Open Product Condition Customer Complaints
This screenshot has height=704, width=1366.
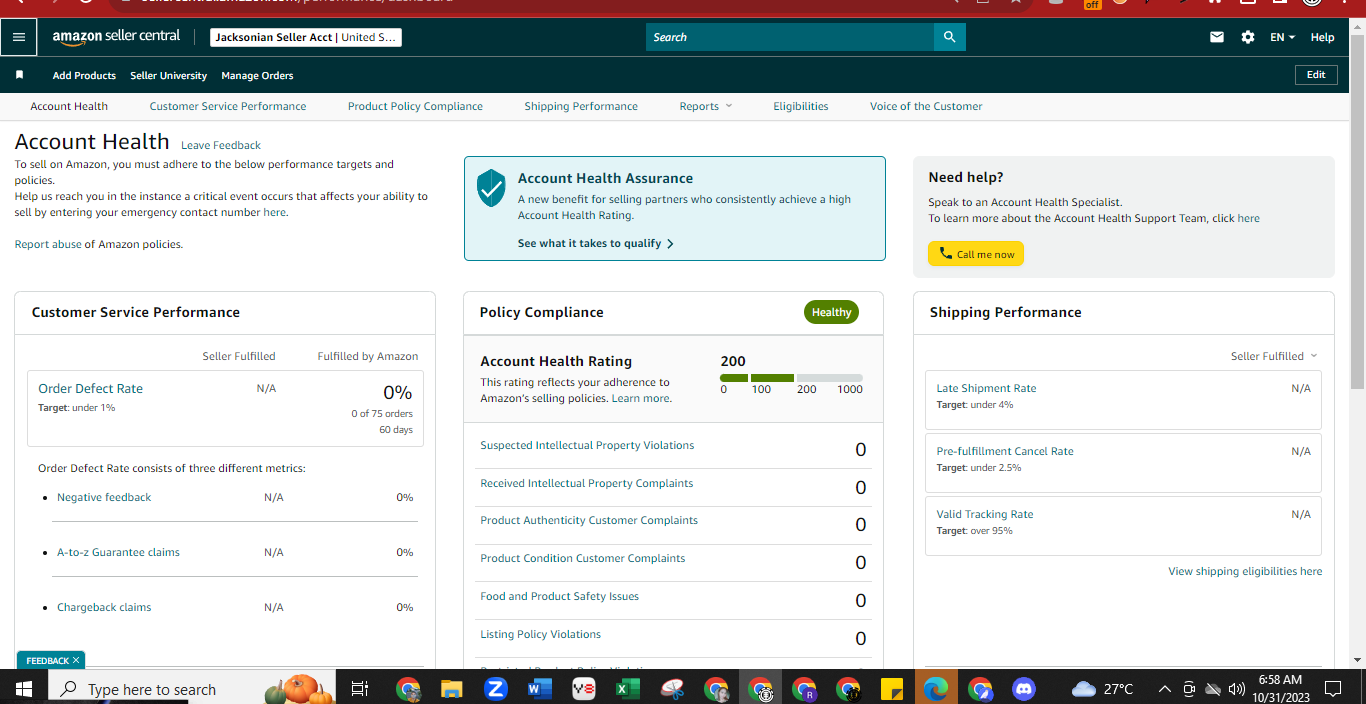coord(583,558)
